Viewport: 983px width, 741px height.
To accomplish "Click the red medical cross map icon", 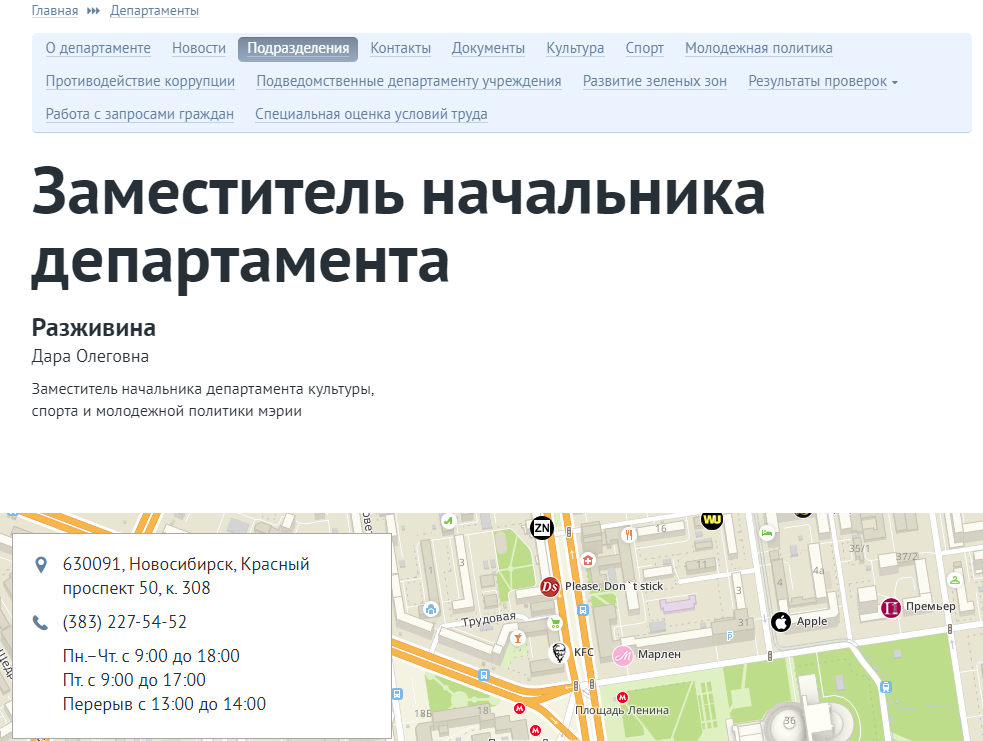I will pyautogui.click(x=587, y=560).
